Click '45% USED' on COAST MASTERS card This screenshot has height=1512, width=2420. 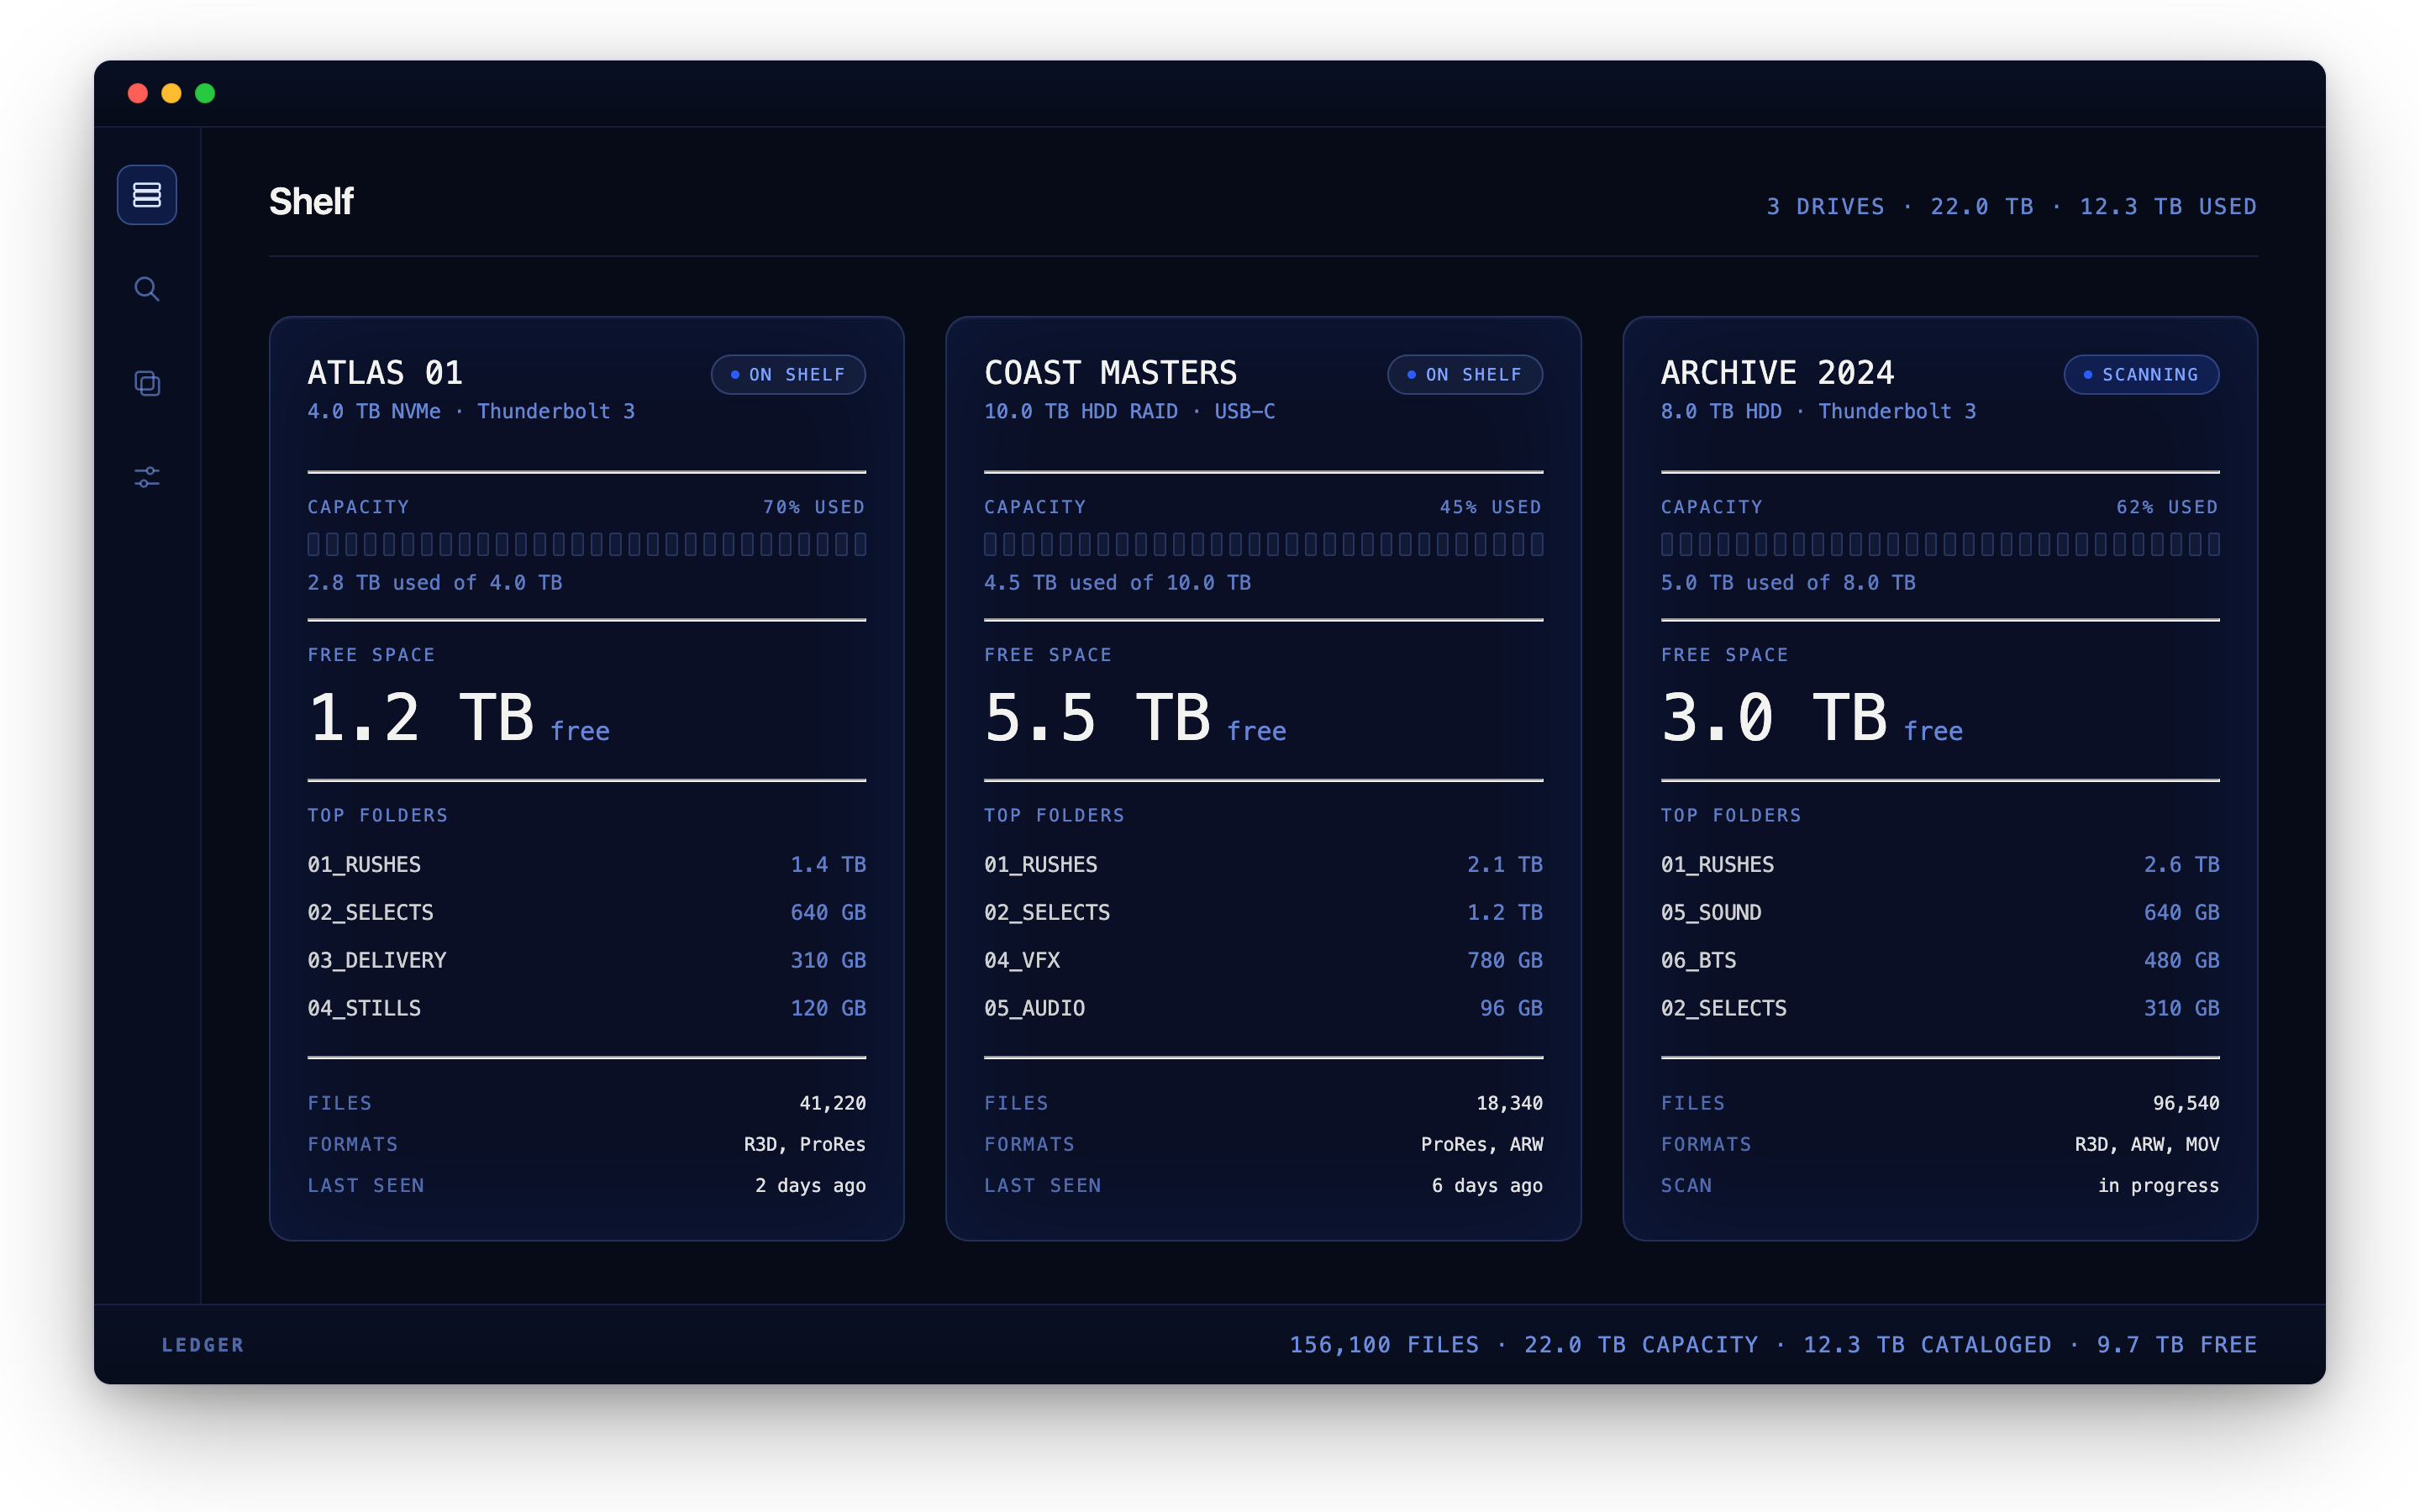pos(1490,507)
